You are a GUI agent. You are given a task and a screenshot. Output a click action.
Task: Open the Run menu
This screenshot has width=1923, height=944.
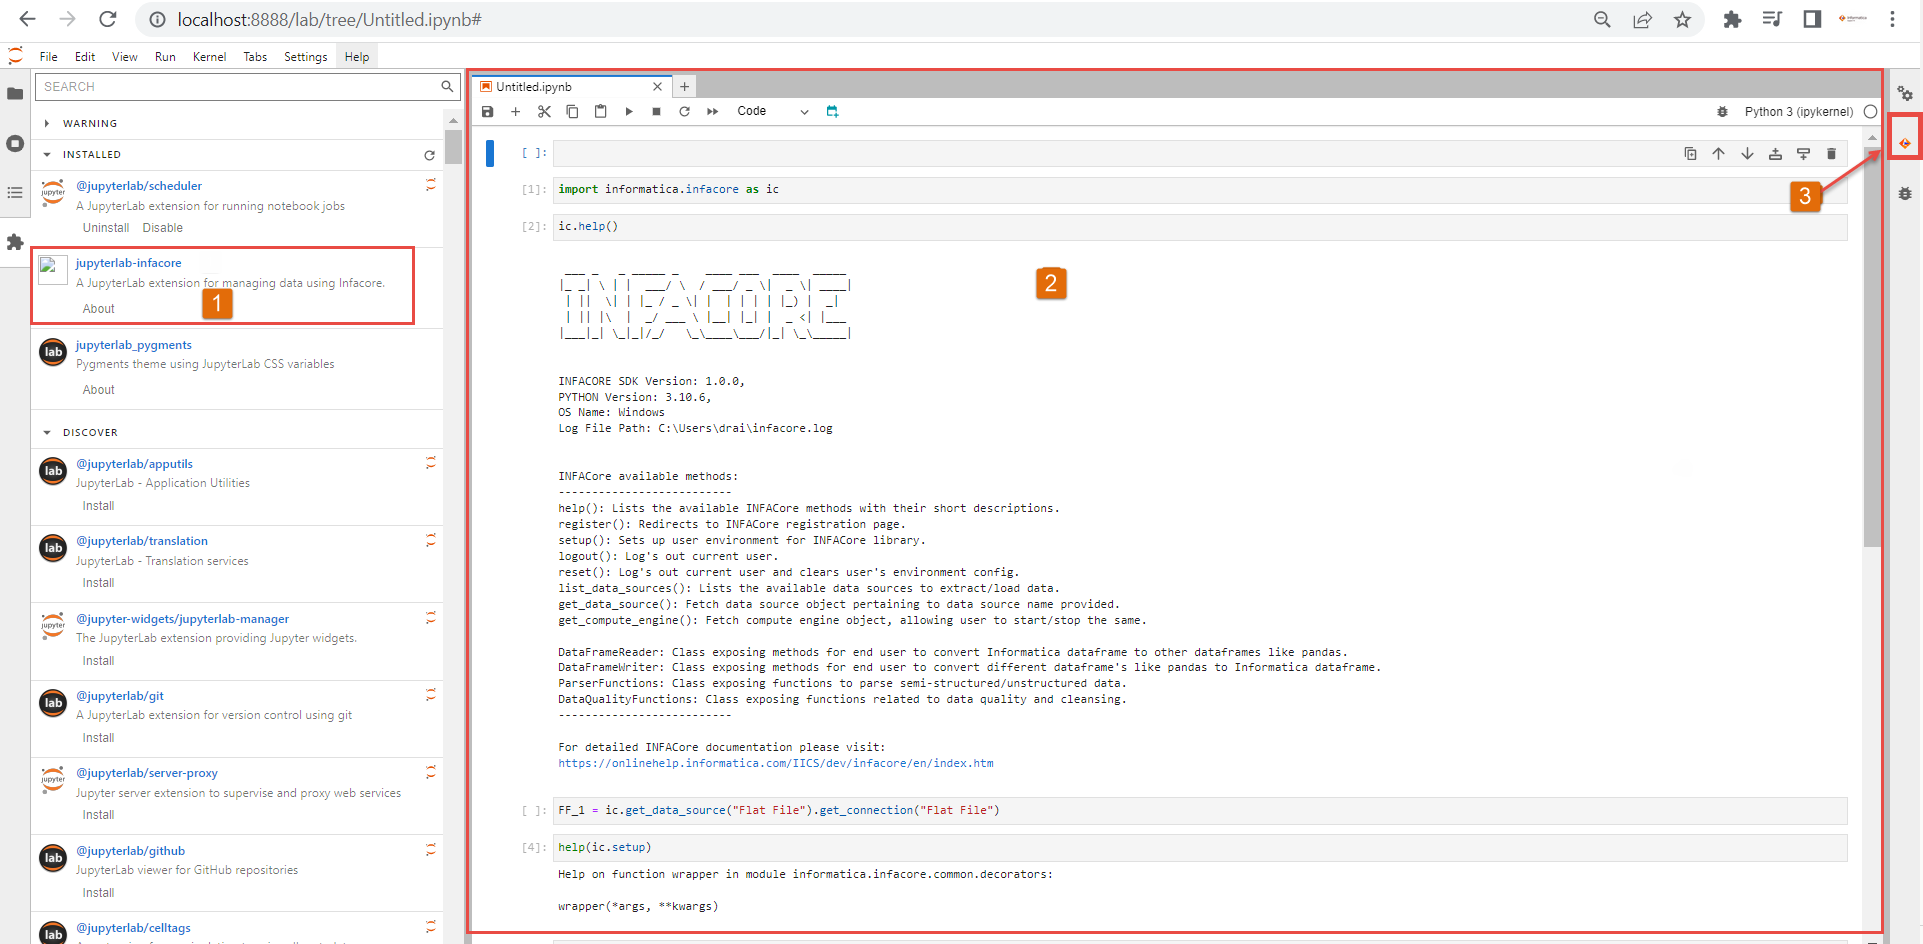165,57
